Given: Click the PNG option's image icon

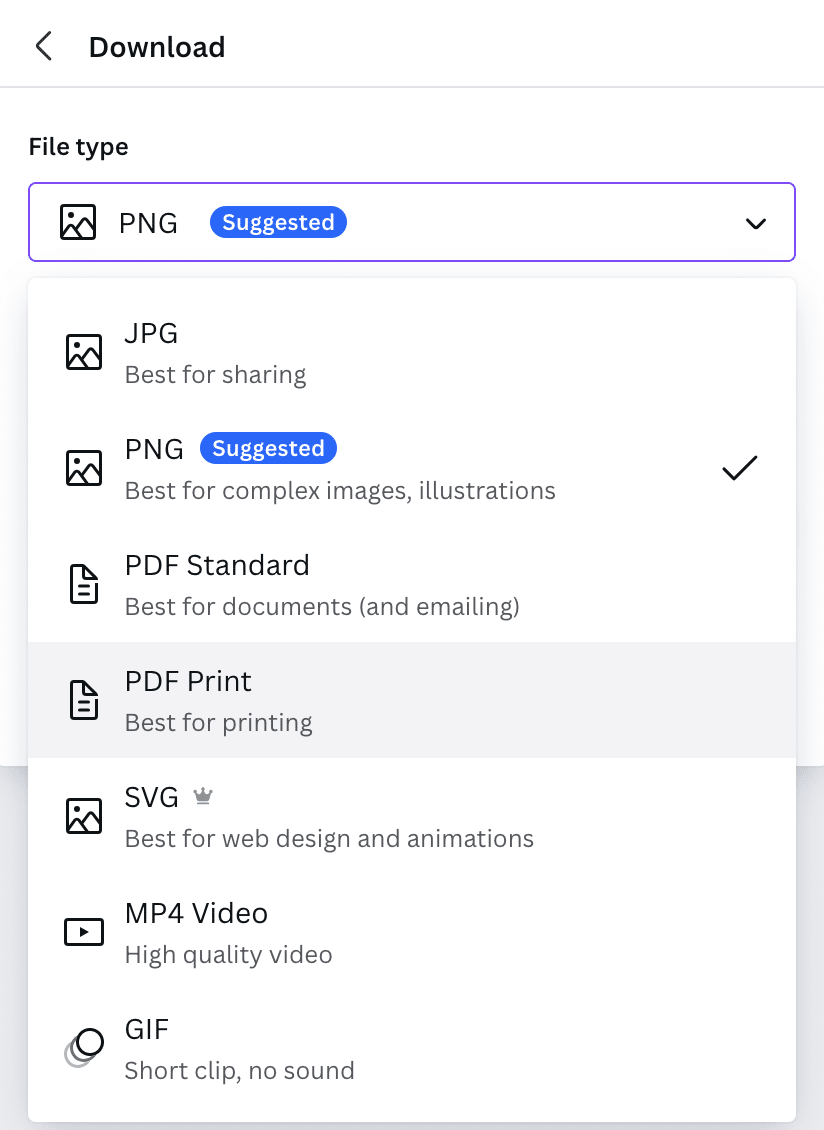Looking at the screenshot, I should pos(84,468).
